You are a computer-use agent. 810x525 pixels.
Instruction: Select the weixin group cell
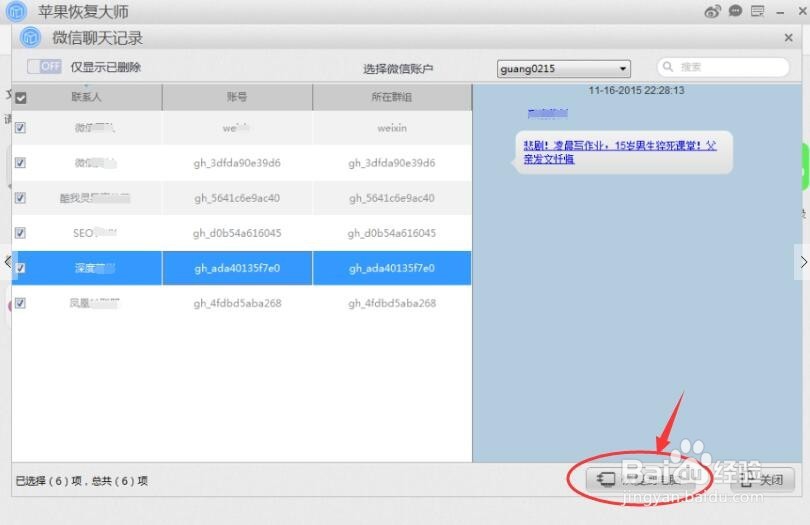(392, 128)
